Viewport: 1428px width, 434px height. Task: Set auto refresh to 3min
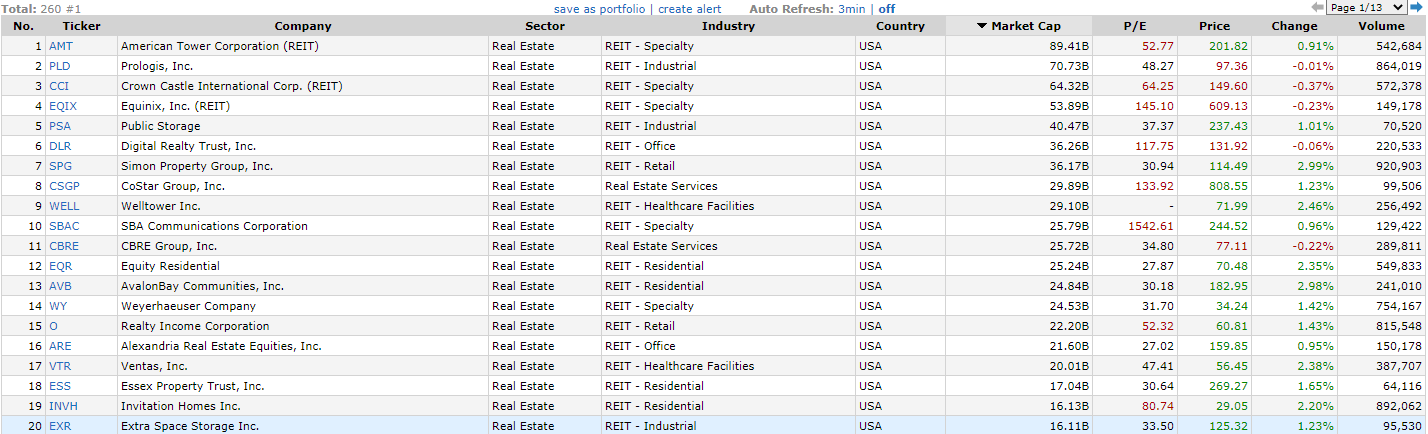pos(852,9)
